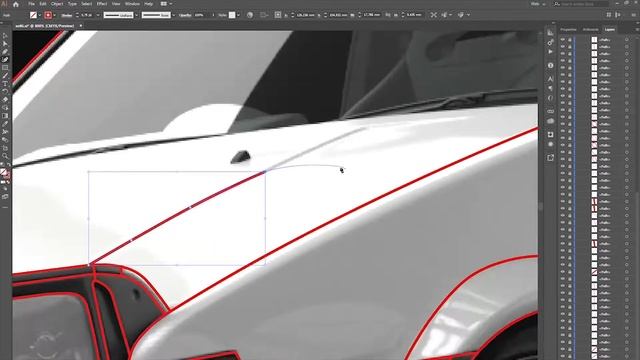640x360 pixels.
Task: Open the Character panel icon in dock
Action: (x=550, y=79)
